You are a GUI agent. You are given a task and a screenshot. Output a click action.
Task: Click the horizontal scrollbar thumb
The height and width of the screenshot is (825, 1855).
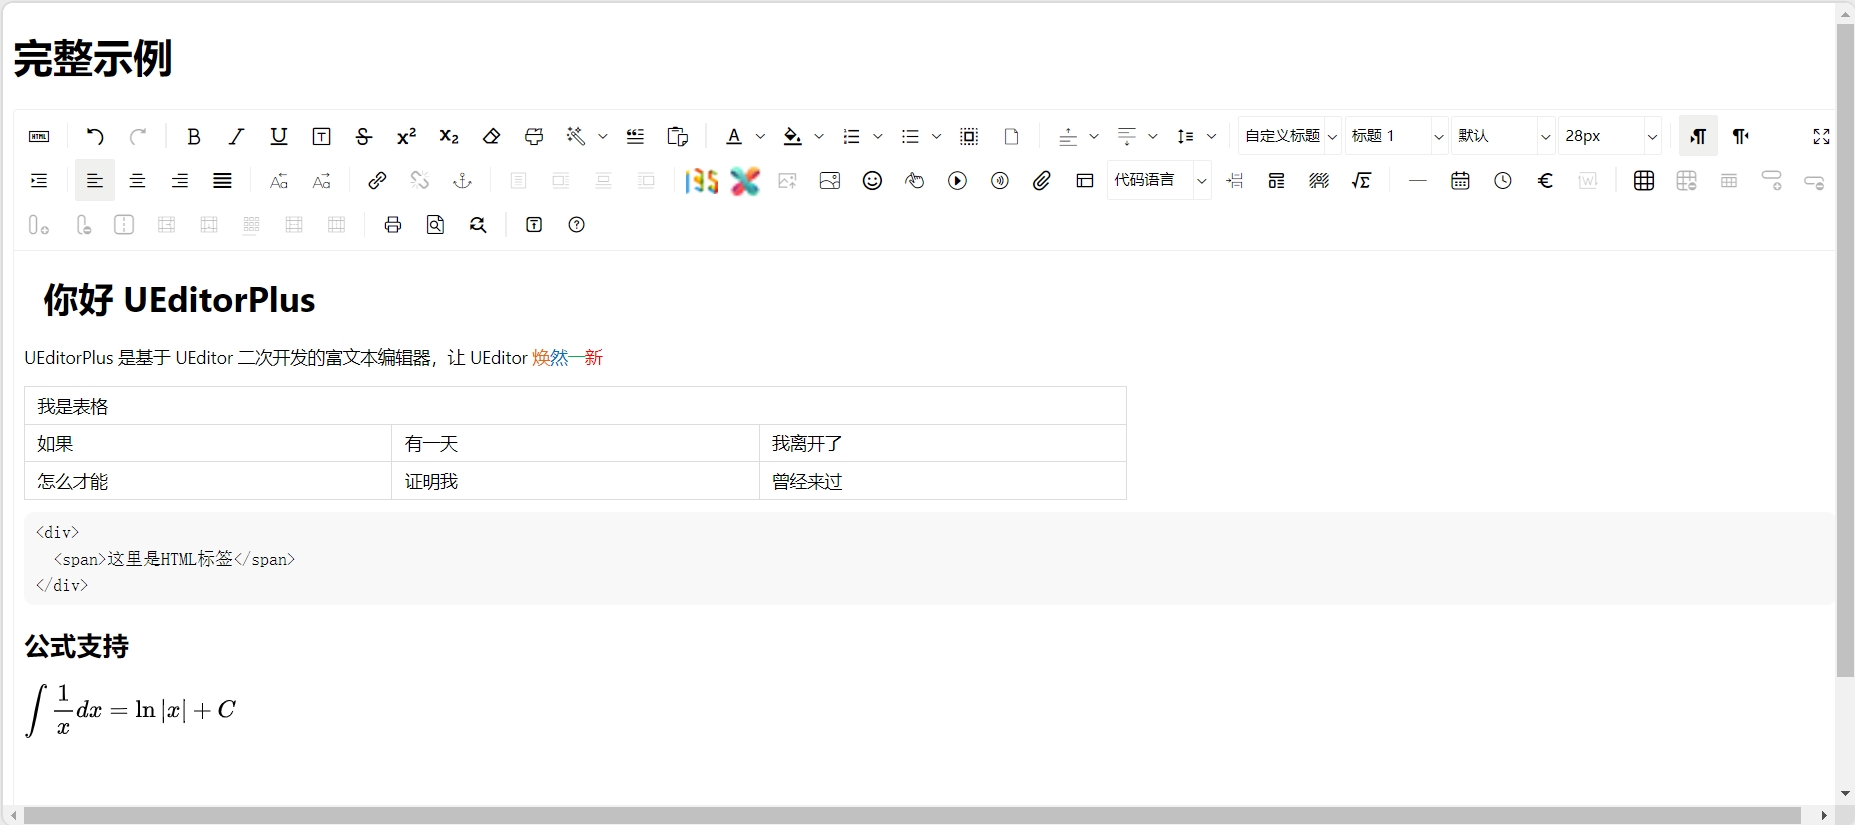(912, 816)
